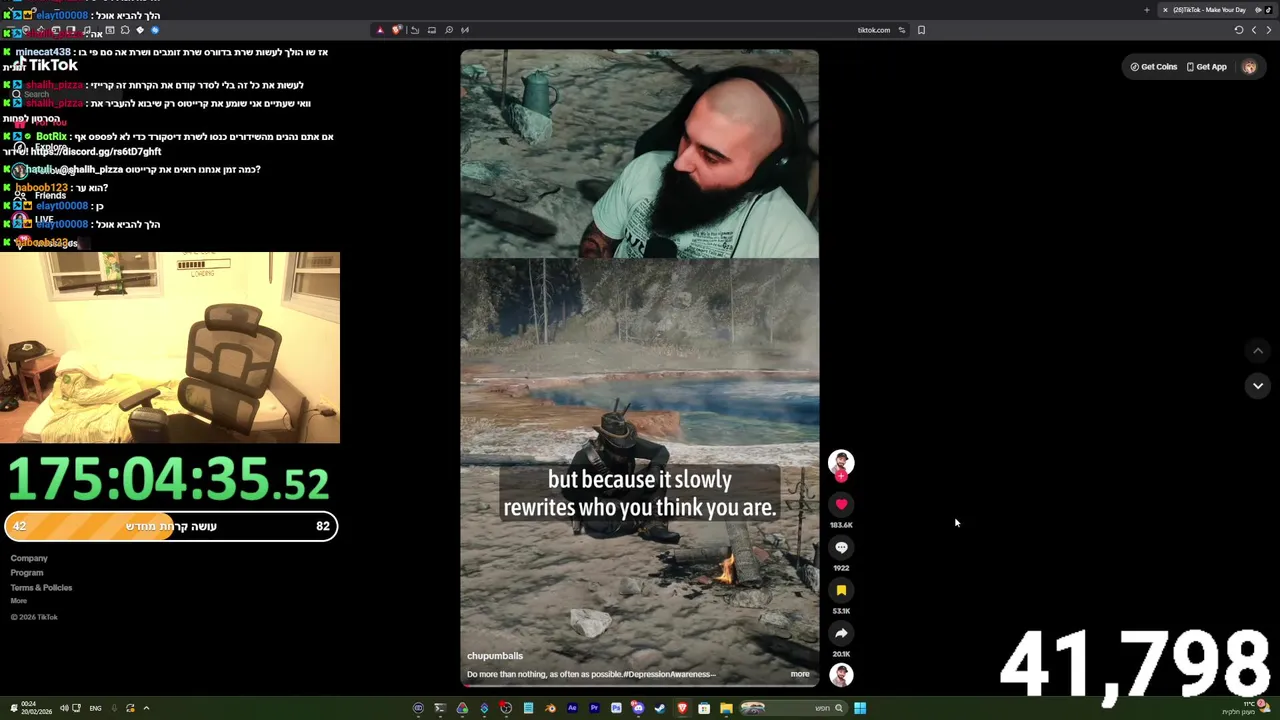Viewport: 1280px width, 720px height.
Task: Close the TikTok - Make Your Day tab
Action: 1165,10
